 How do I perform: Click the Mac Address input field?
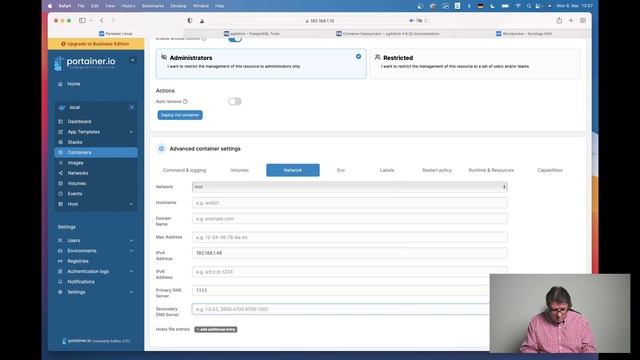pos(350,237)
